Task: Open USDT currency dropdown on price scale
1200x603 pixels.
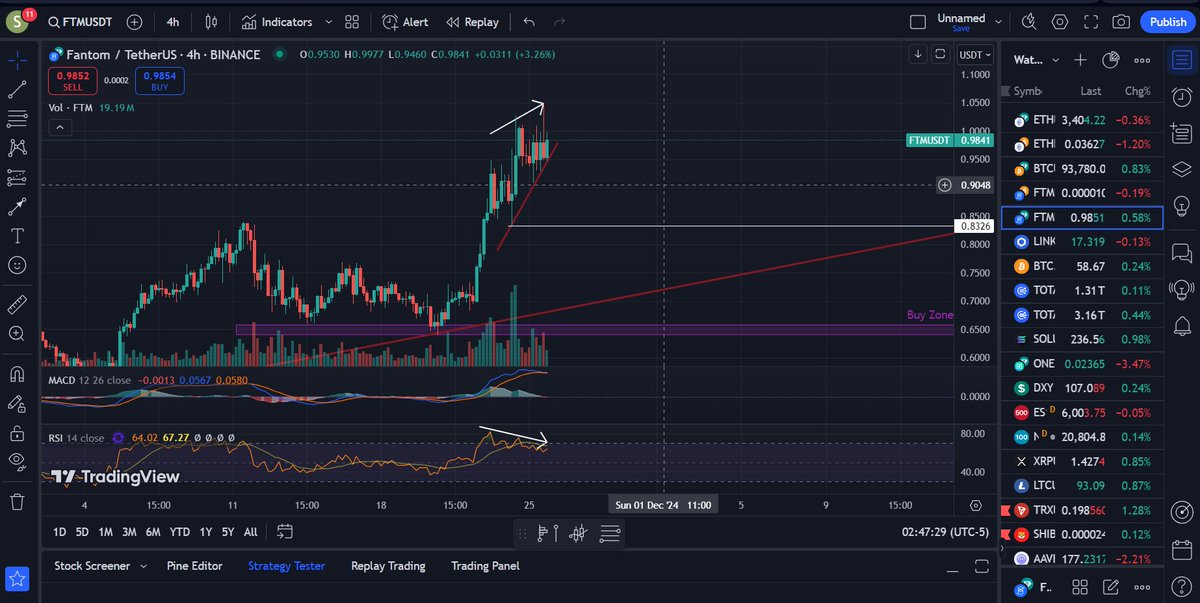Action: click(x=975, y=55)
